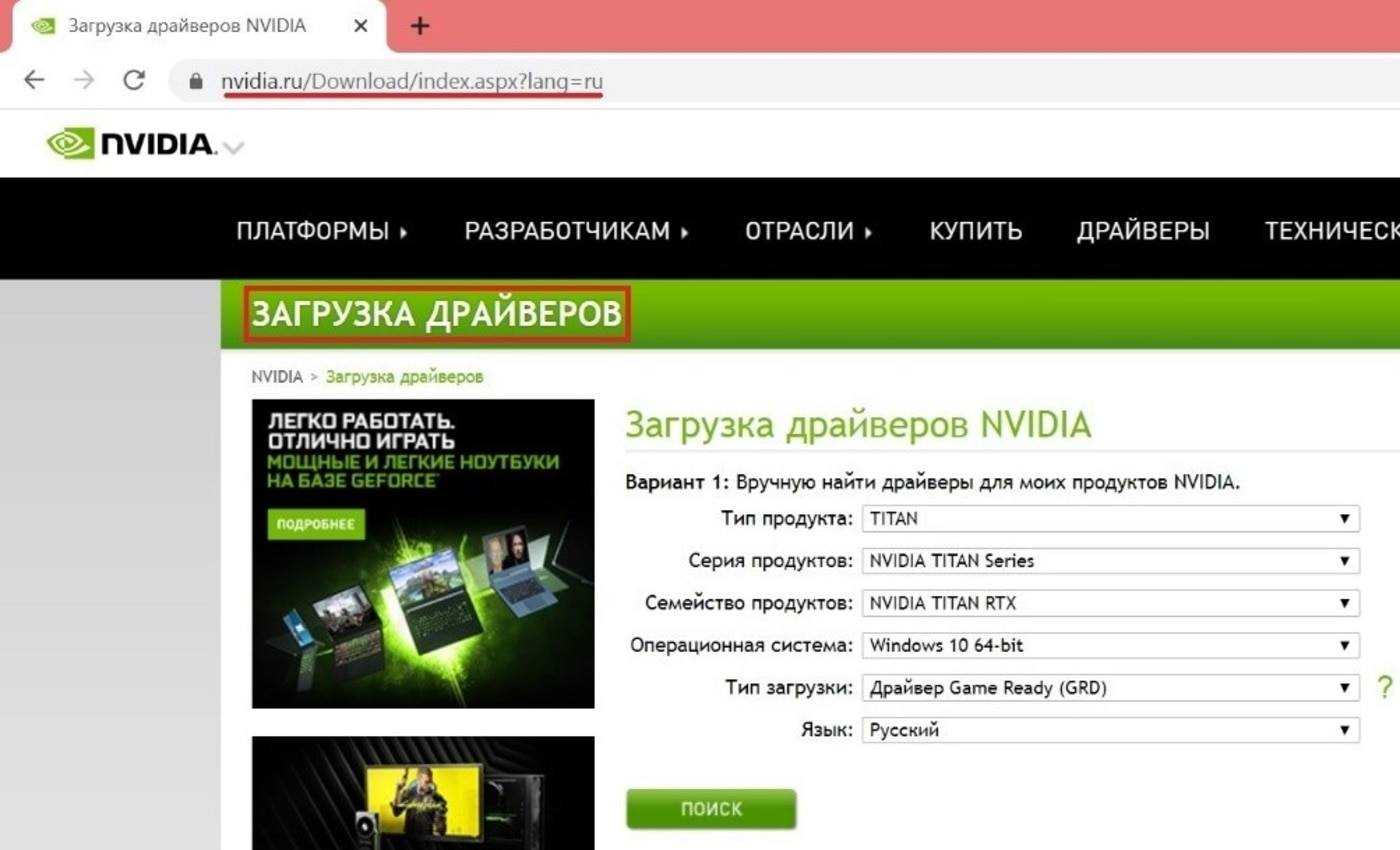1400x850 pixels.
Task: Click the NVIDIA logo
Action: [131, 144]
